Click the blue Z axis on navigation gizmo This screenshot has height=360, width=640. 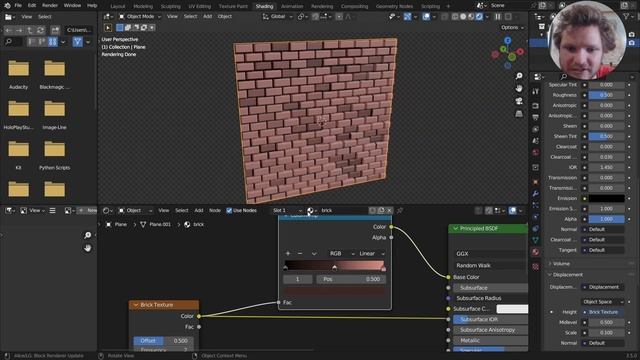[507, 40]
